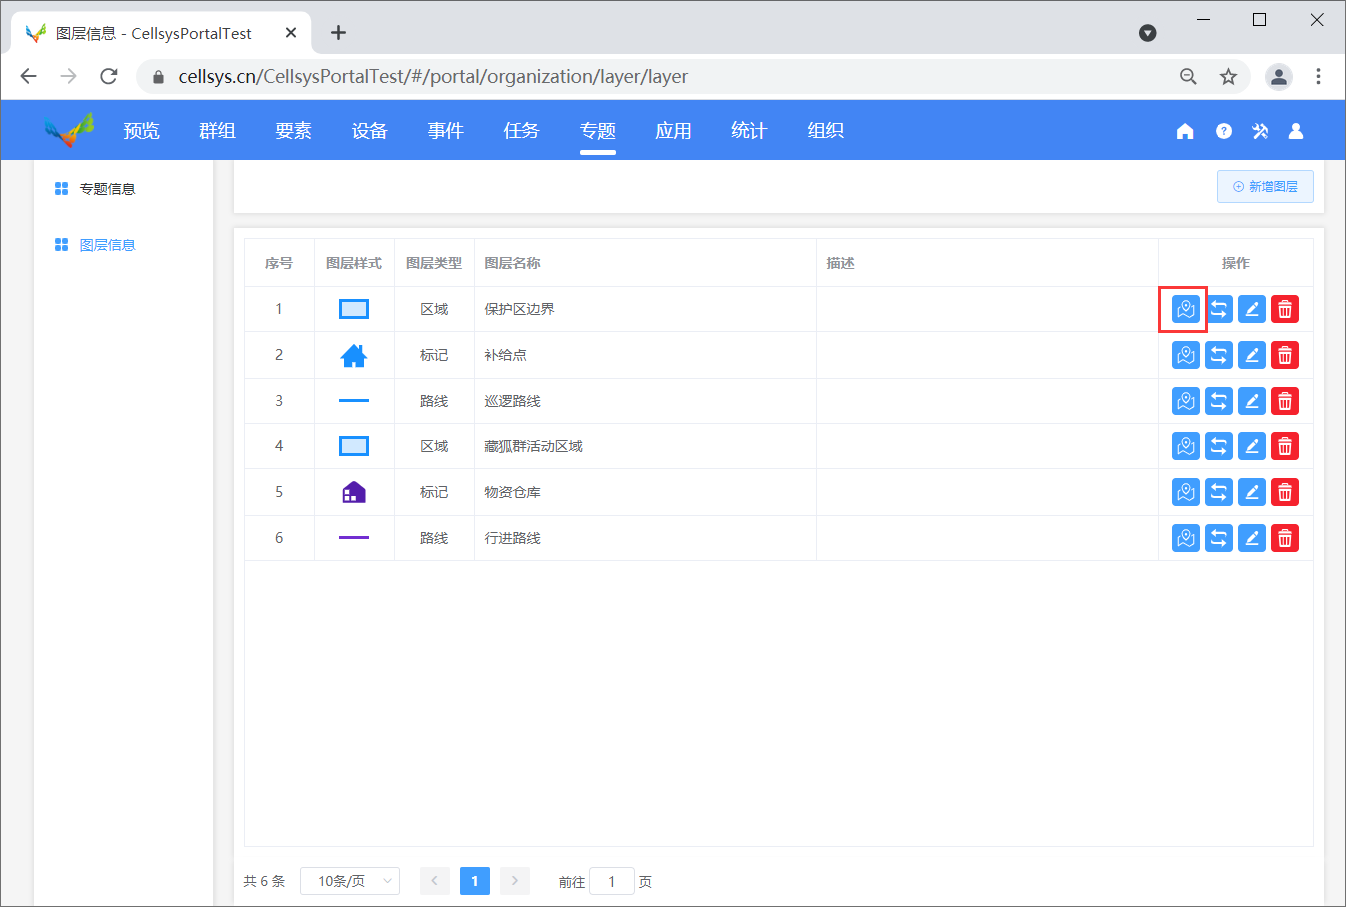Open the 设备 menu
The image size is (1346, 907).
(x=369, y=131)
